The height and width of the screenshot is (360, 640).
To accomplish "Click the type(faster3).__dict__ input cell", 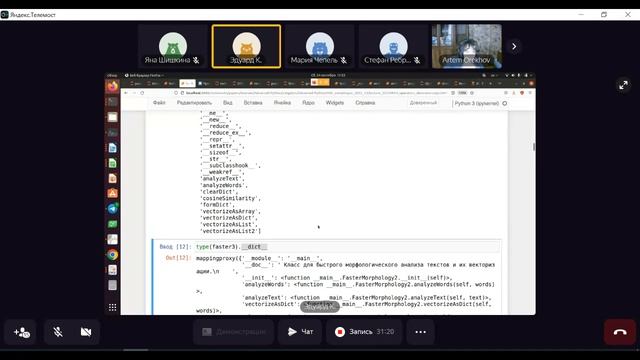I will tap(347, 247).
